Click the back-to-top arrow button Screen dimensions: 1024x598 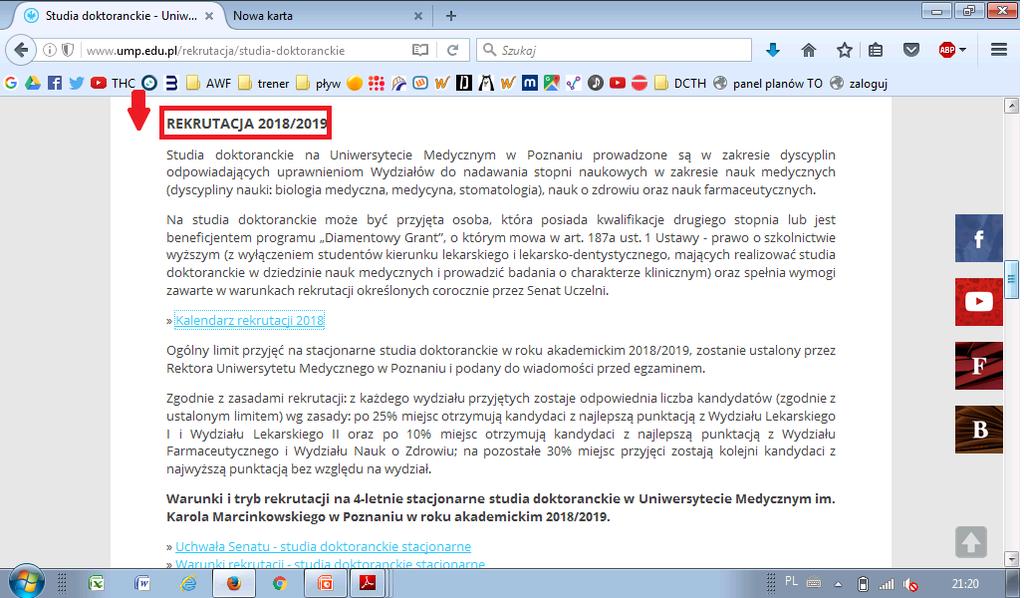pyautogui.click(x=971, y=542)
